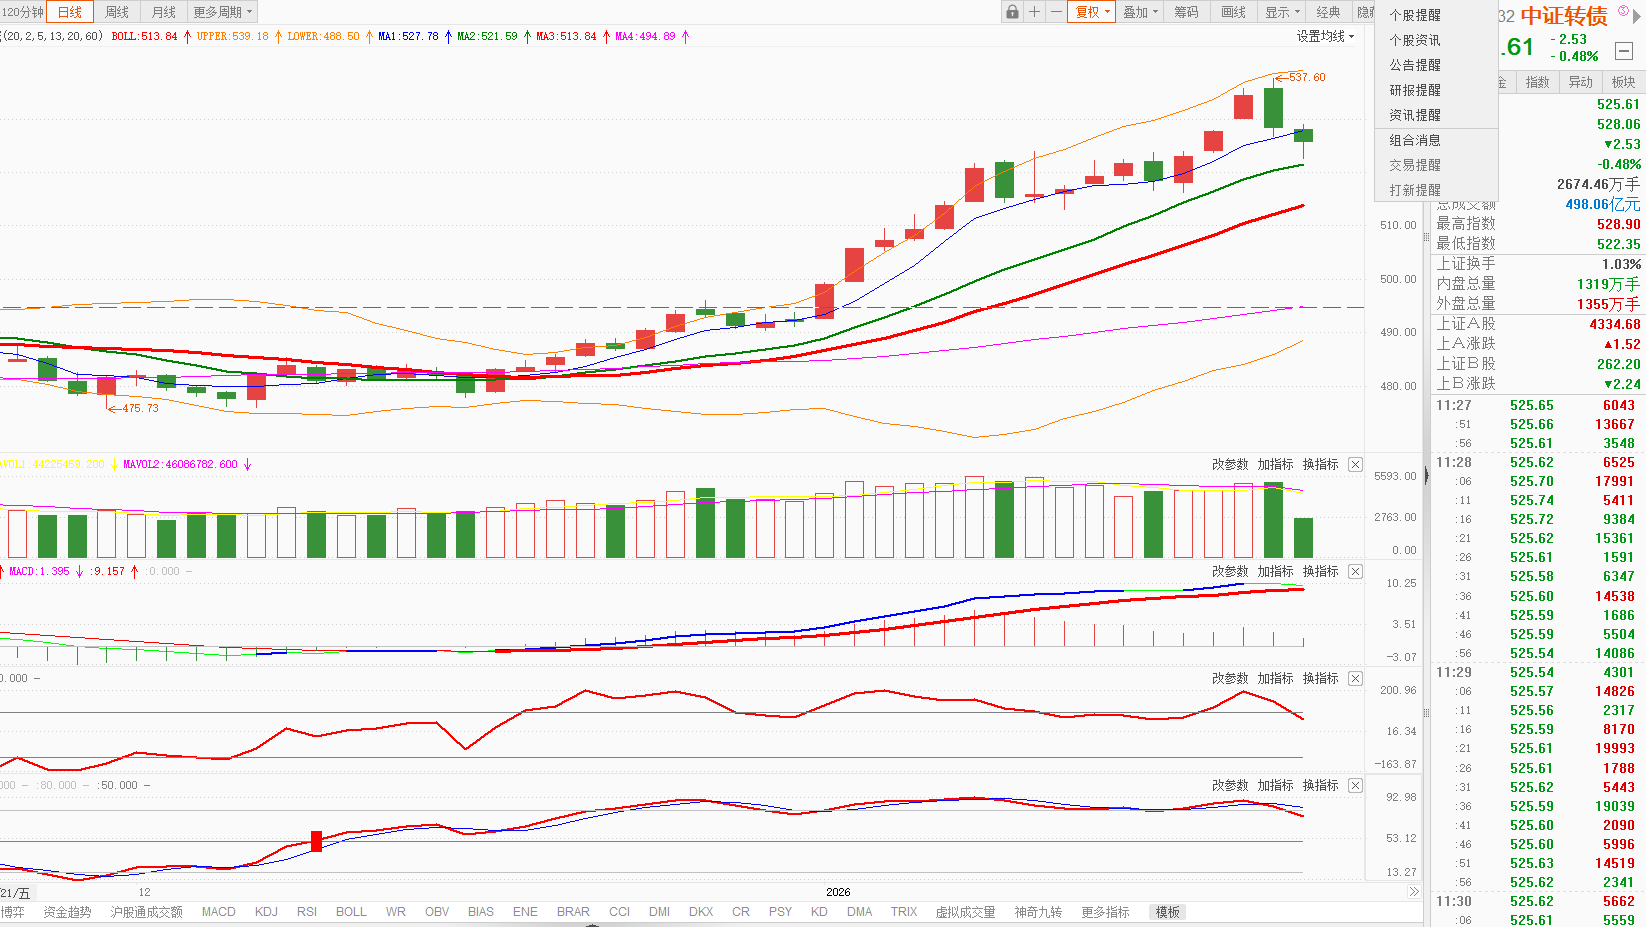Select the MACD indicator tab at bottom
The width and height of the screenshot is (1646, 927).
[218, 912]
